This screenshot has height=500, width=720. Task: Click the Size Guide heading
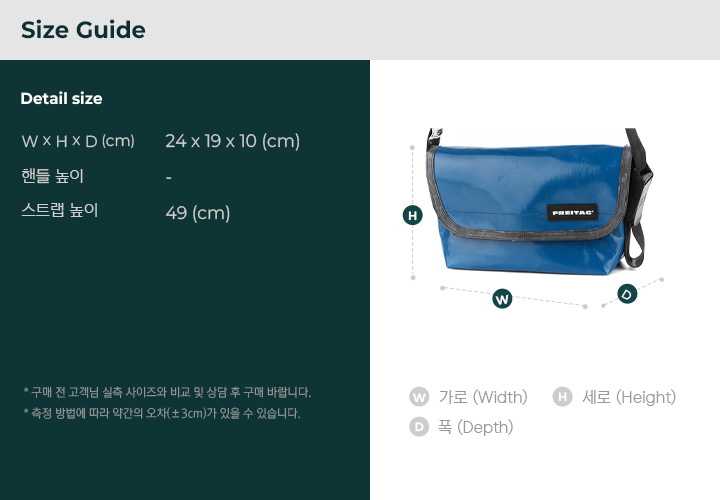83,30
